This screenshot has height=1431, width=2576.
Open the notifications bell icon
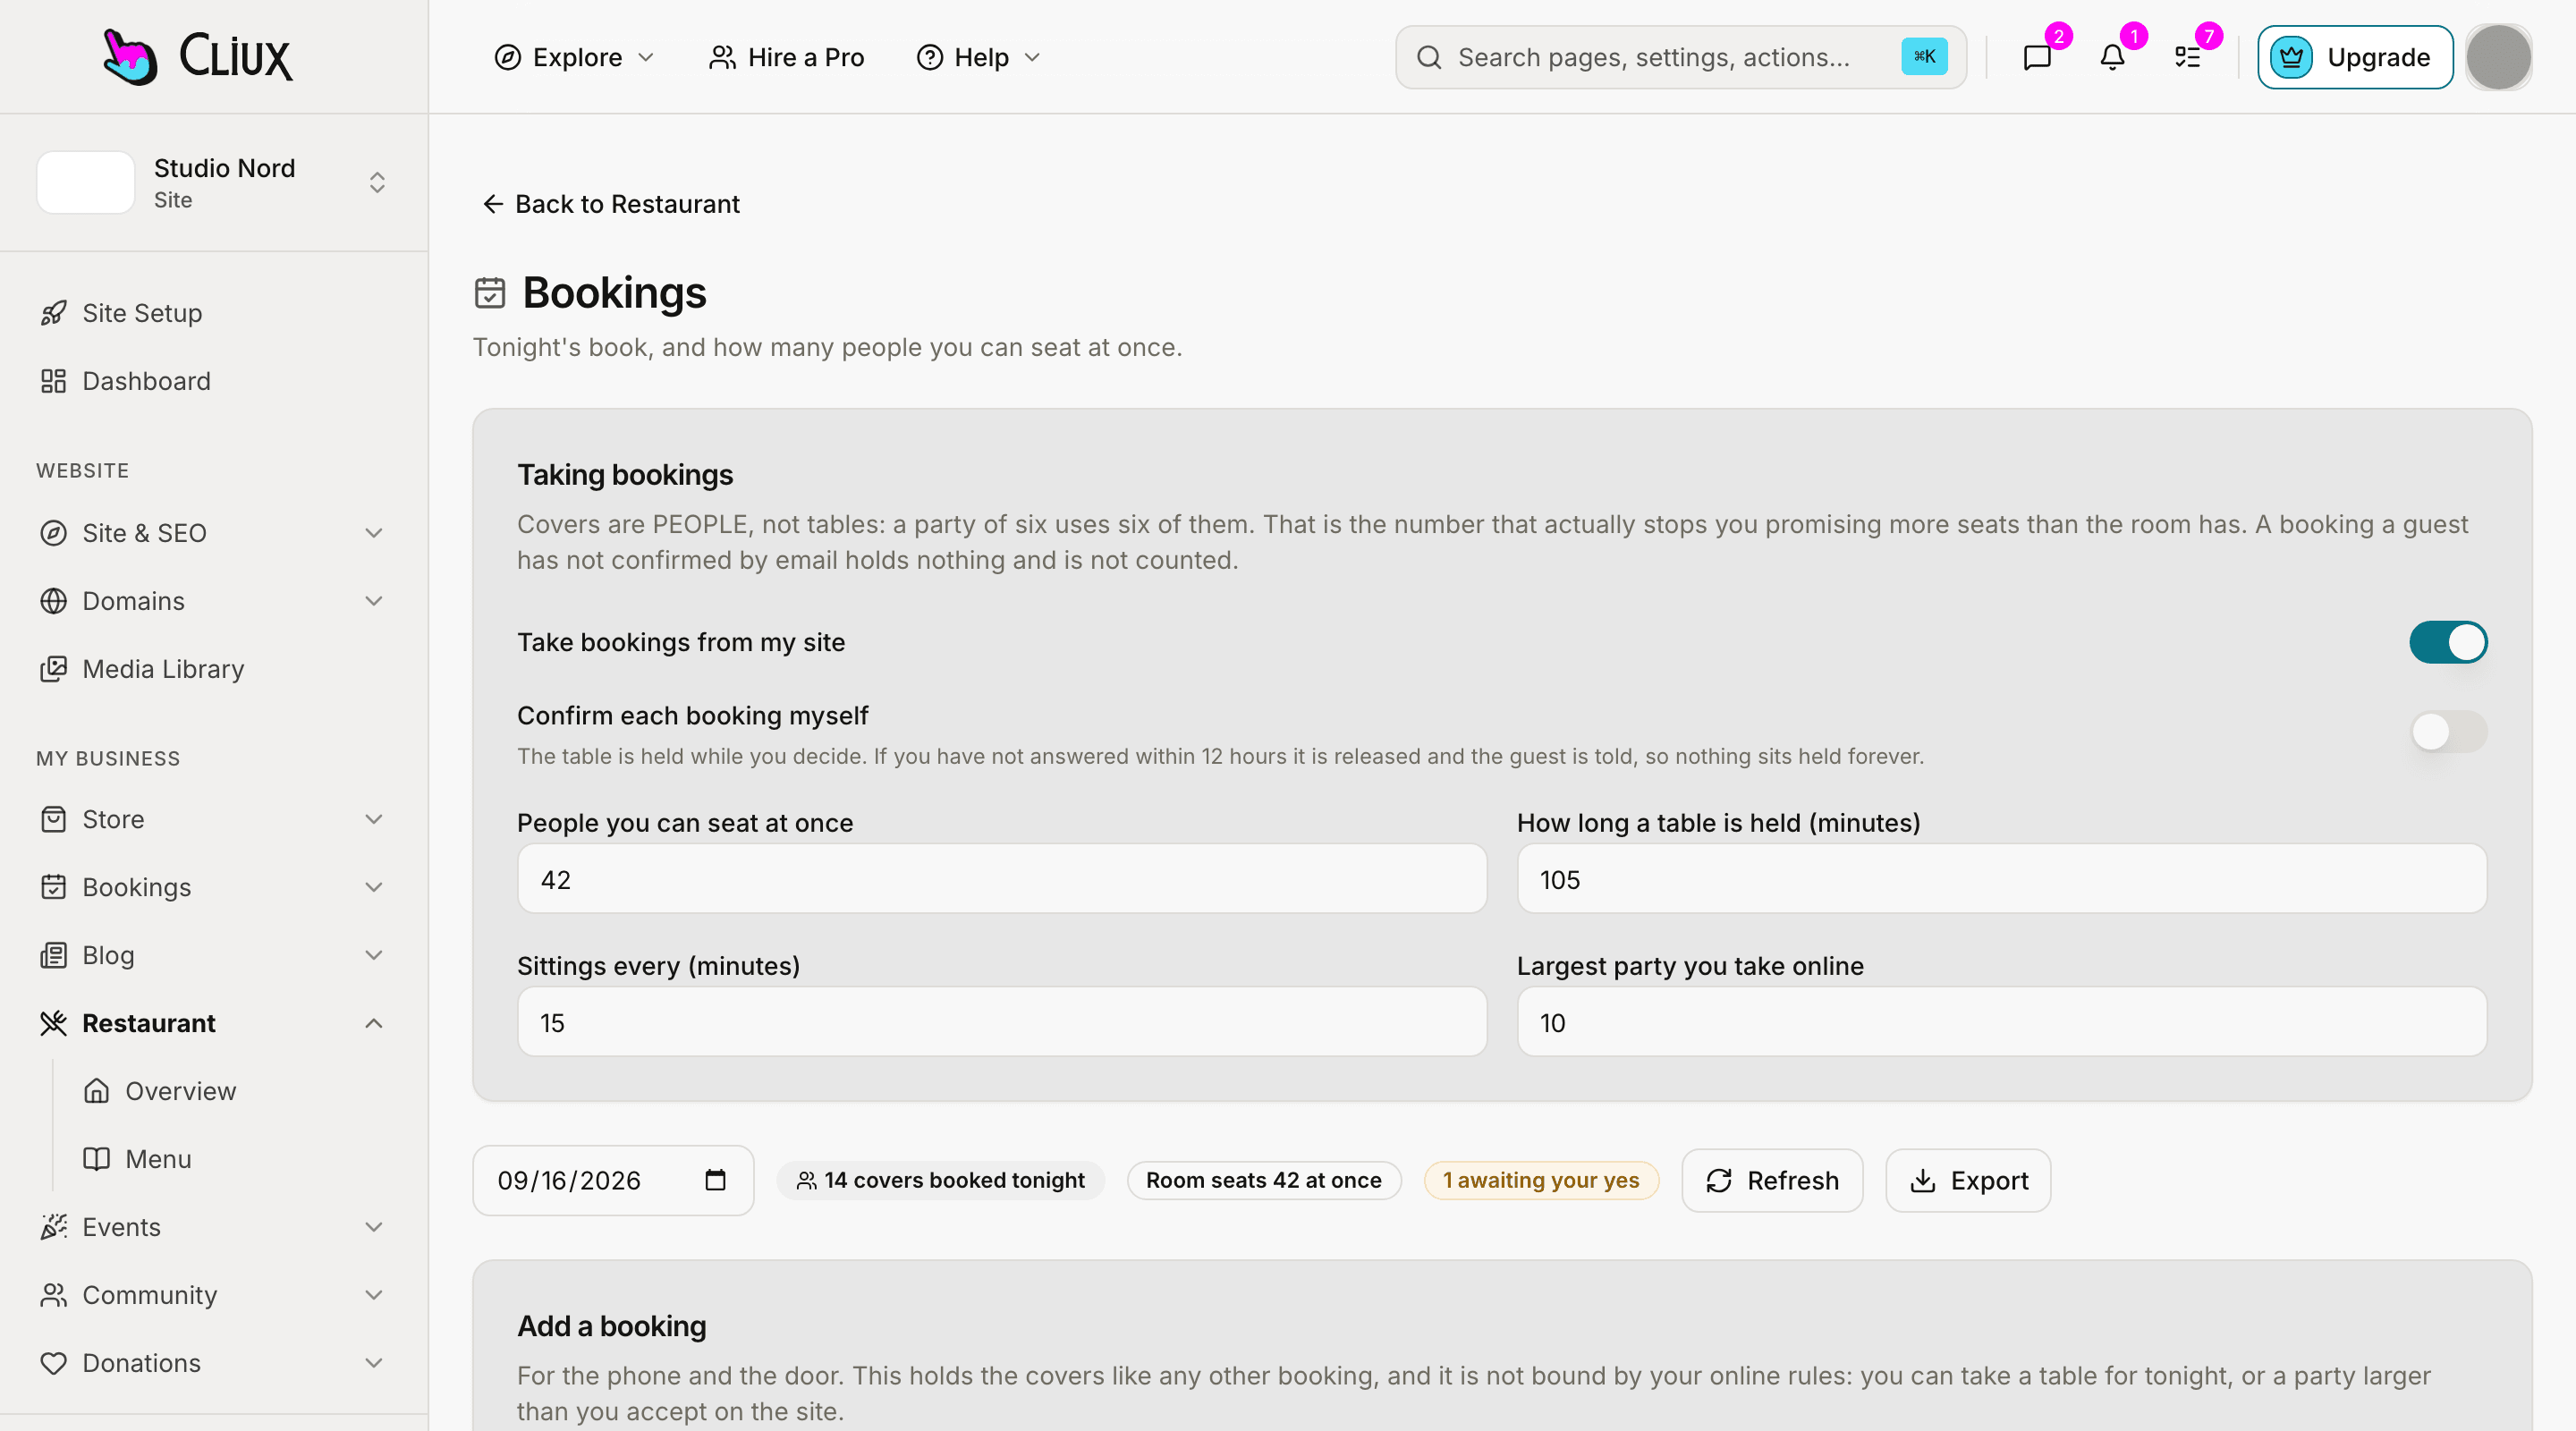click(x=2112, y=58)
